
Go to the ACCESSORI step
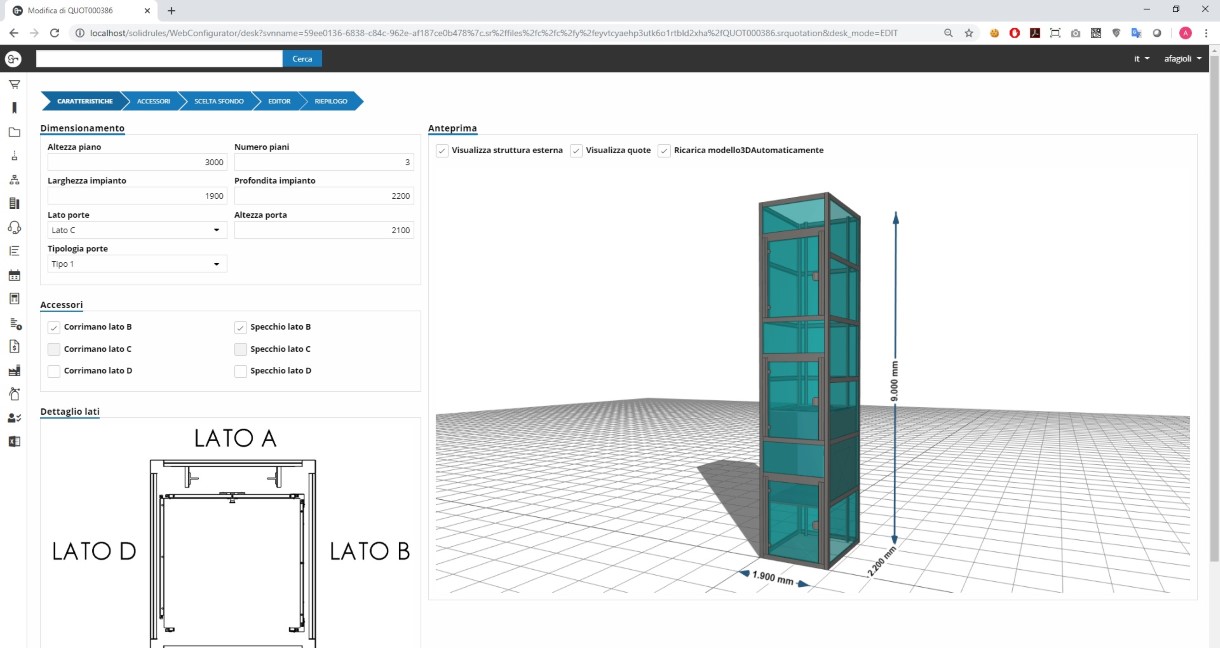pyautogui.click(x=153, y=101)
